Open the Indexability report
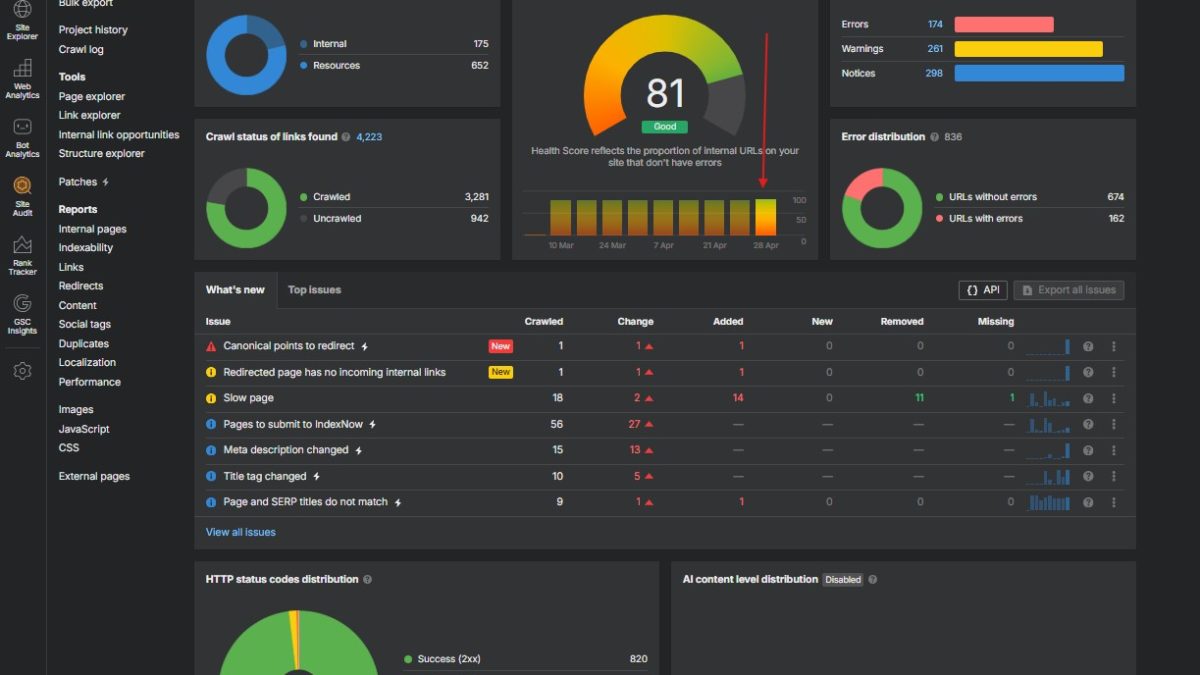 (x=86, y=247)
